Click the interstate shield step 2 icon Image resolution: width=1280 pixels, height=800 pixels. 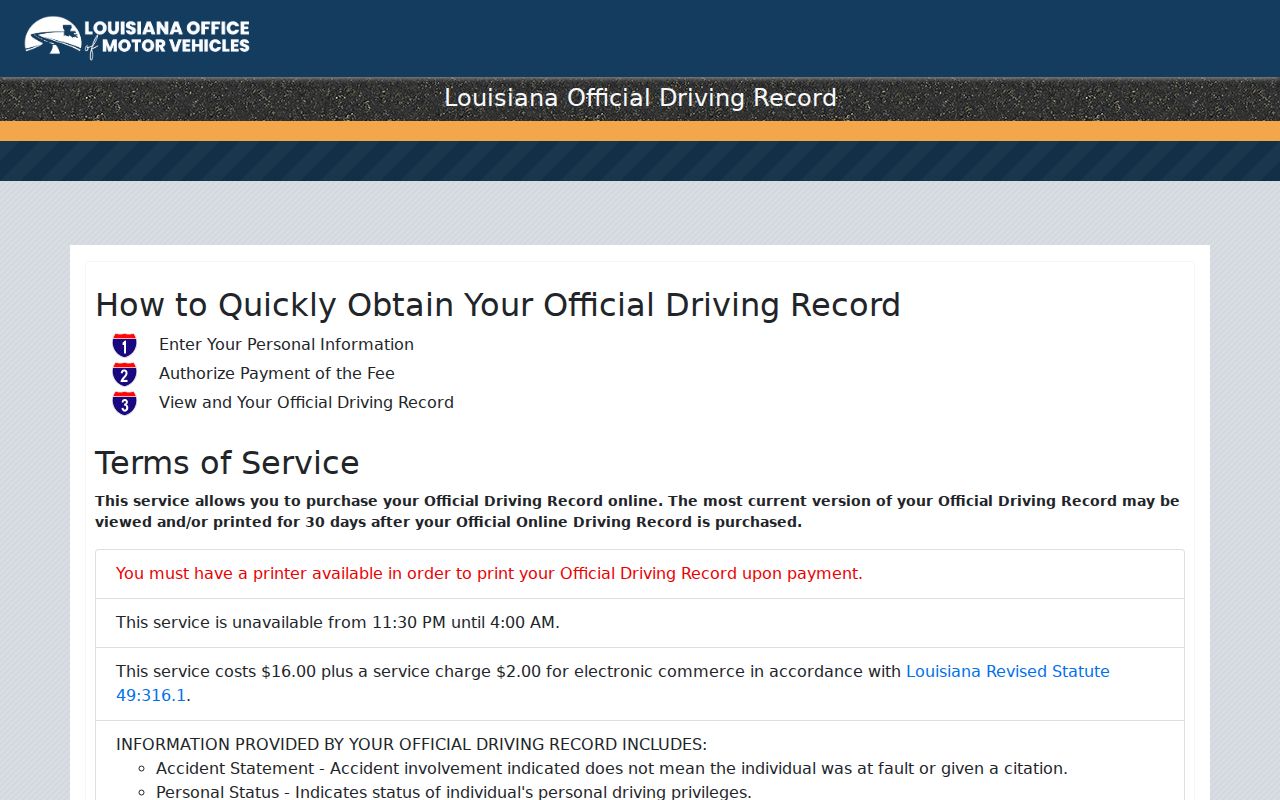click(x=124, y=374)
